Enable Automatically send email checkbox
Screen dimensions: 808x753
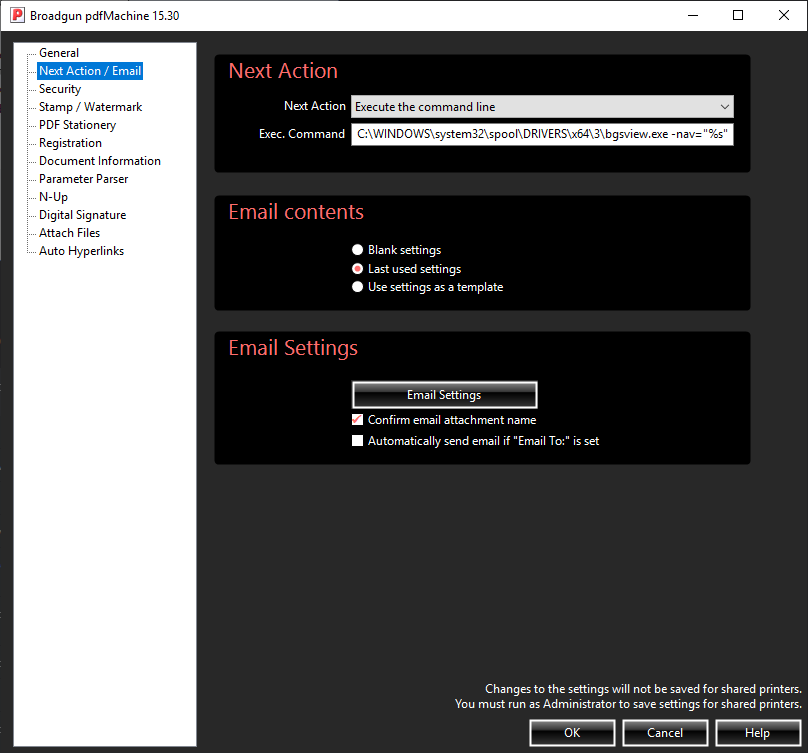tap(358, 441)
